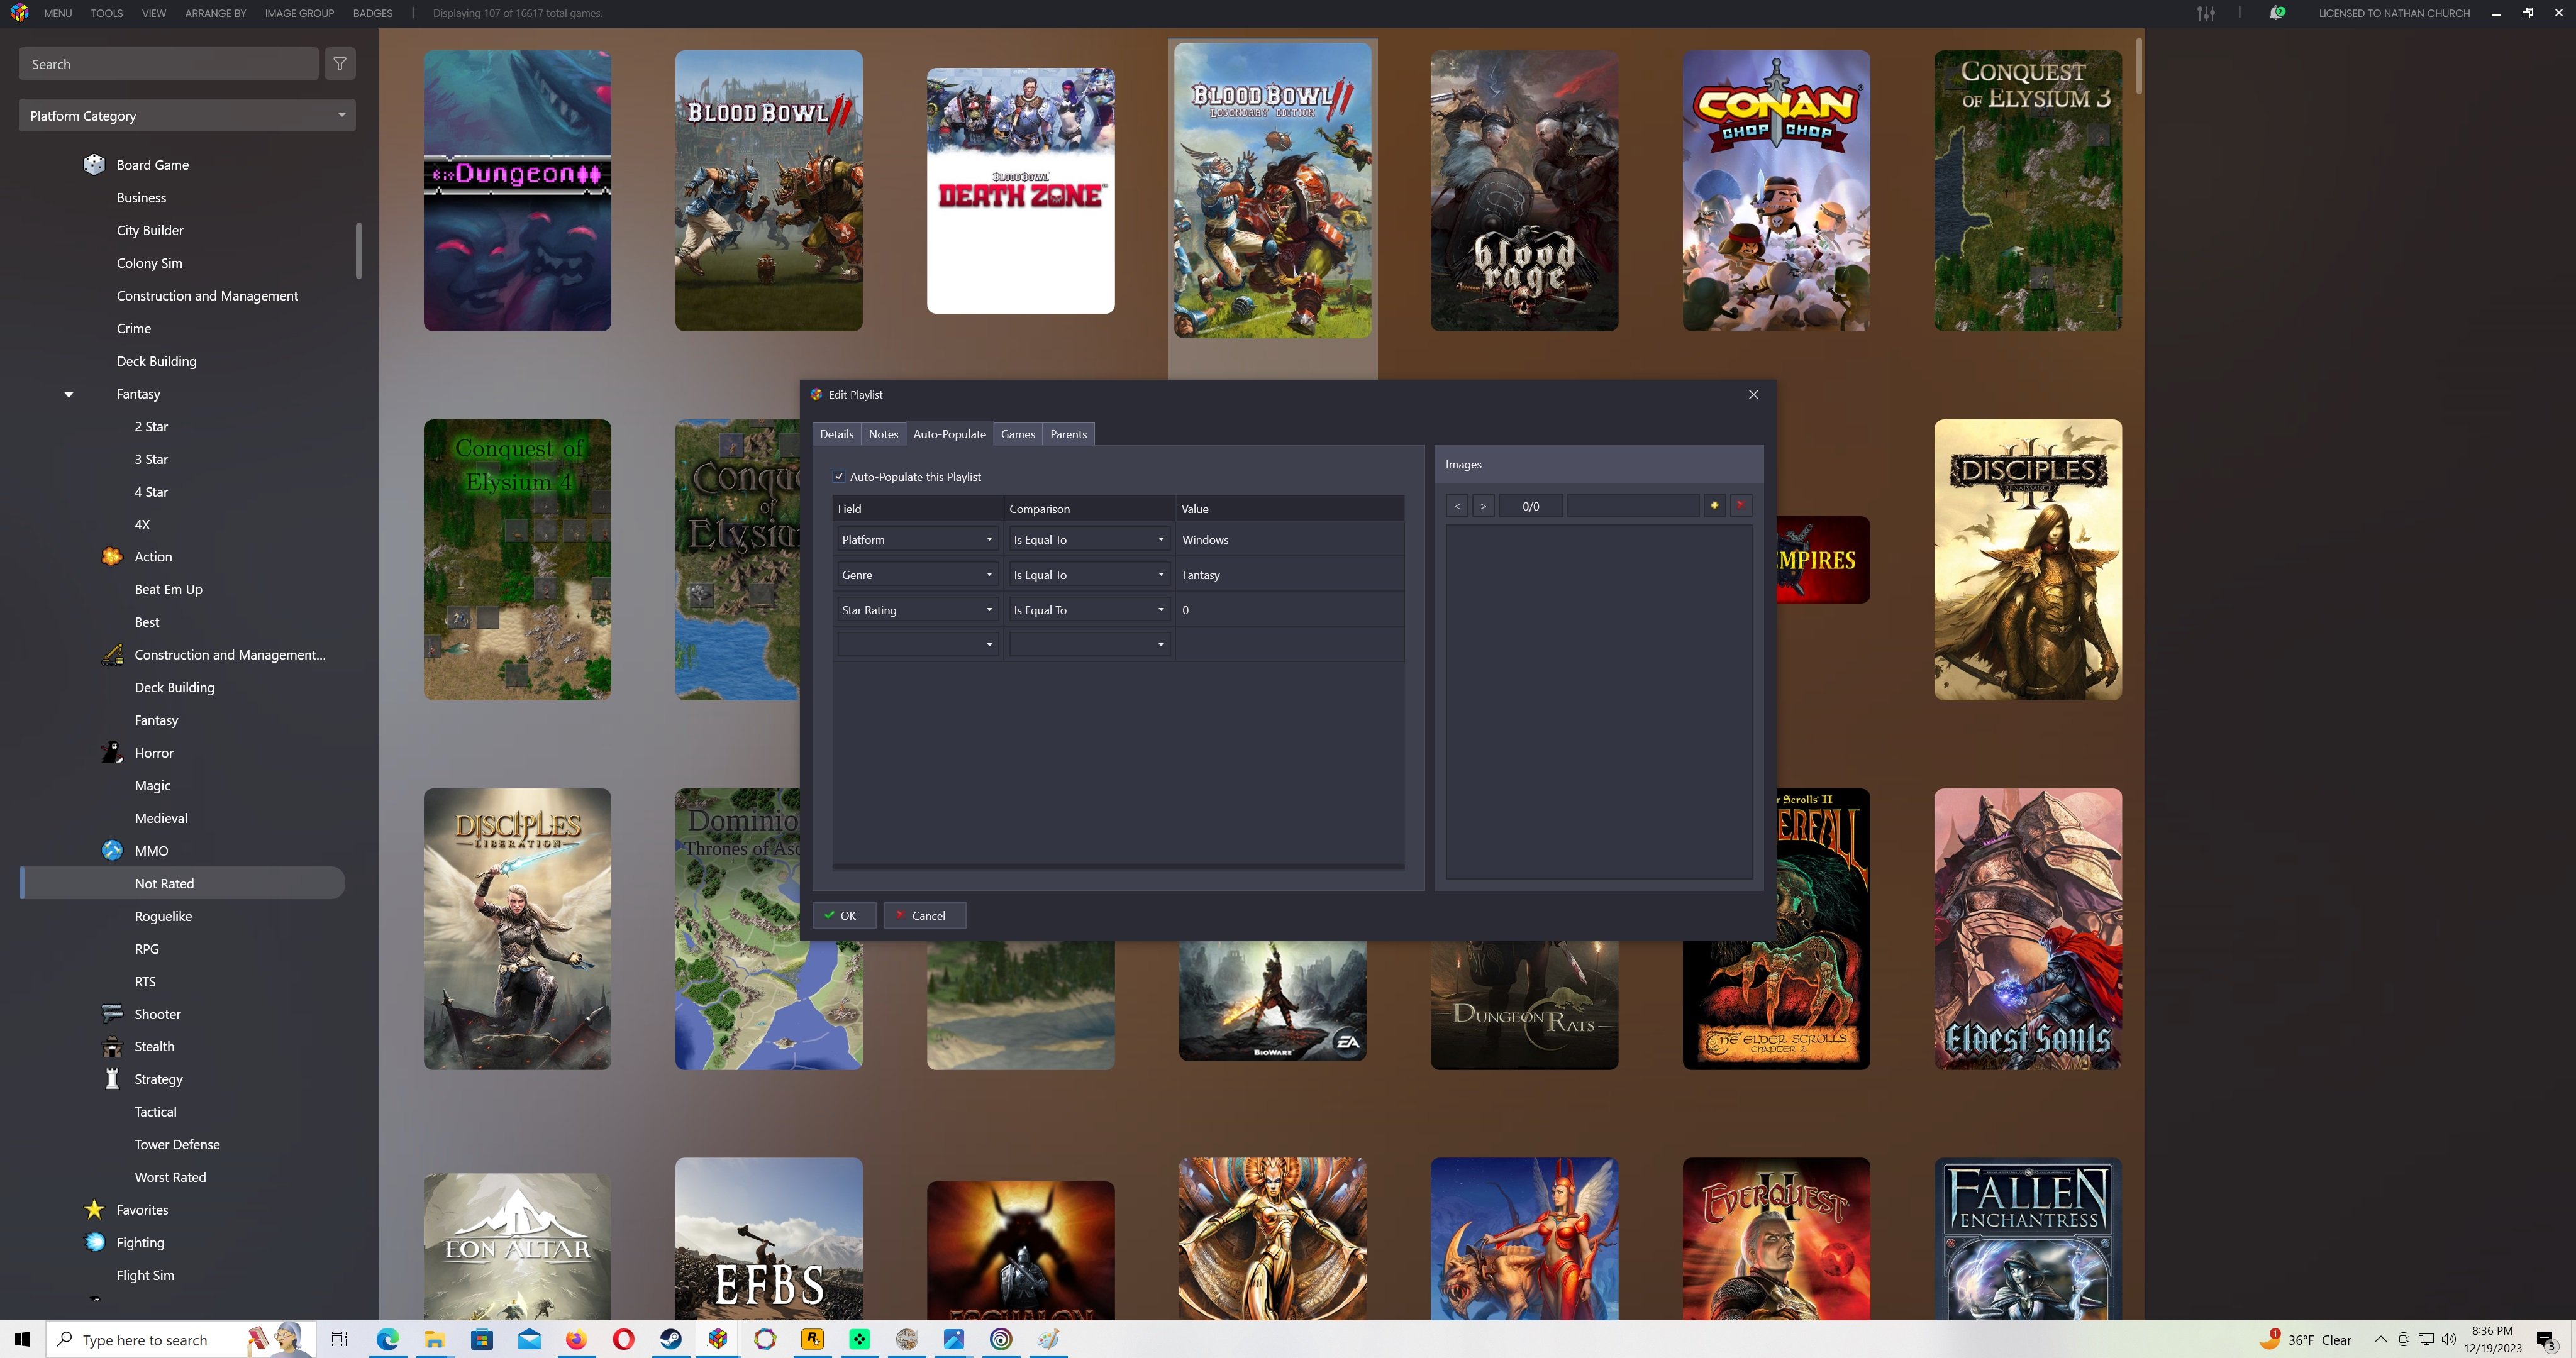Edit the Star Rating value field showing 0
The image size is (2576, 1358).
(x=1289, y=609)
